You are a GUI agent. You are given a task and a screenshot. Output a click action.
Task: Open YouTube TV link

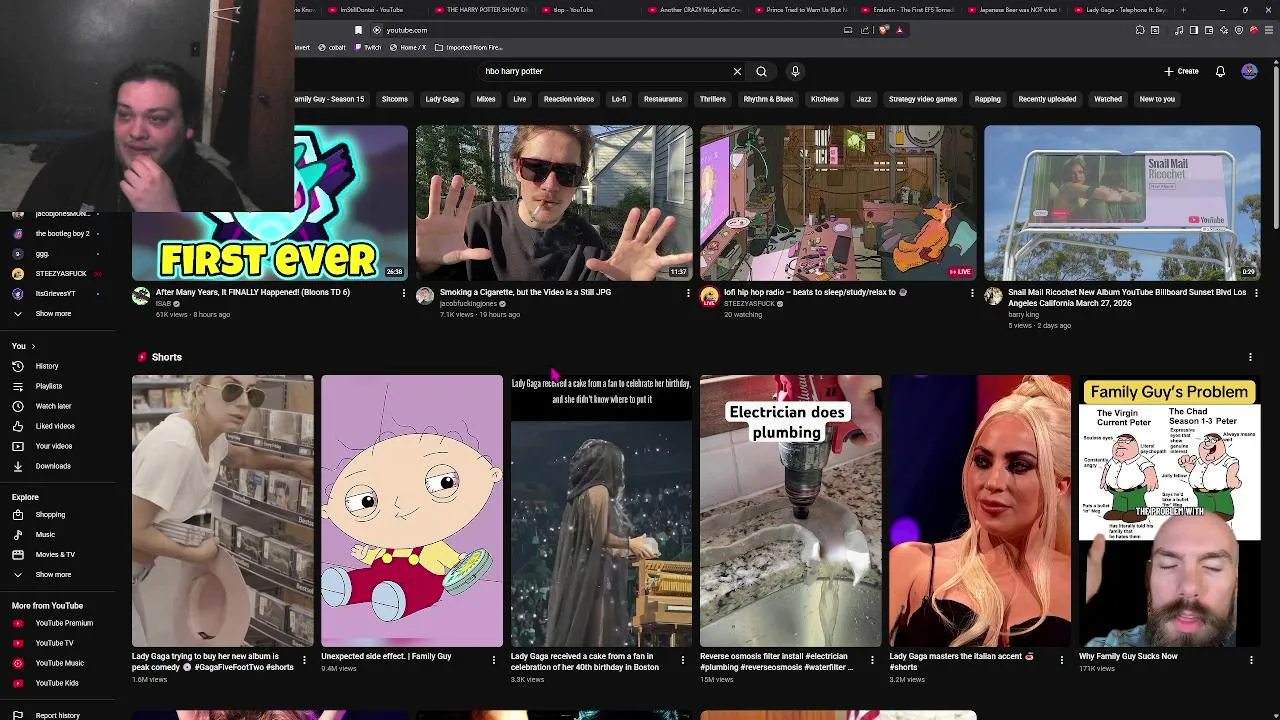54,643
